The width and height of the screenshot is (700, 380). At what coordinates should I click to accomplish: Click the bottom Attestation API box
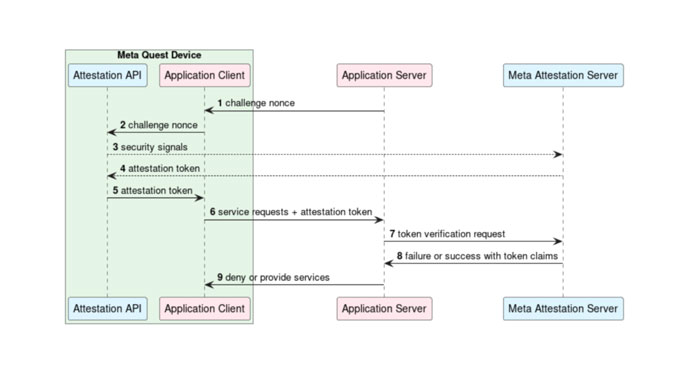coord(108,309)
